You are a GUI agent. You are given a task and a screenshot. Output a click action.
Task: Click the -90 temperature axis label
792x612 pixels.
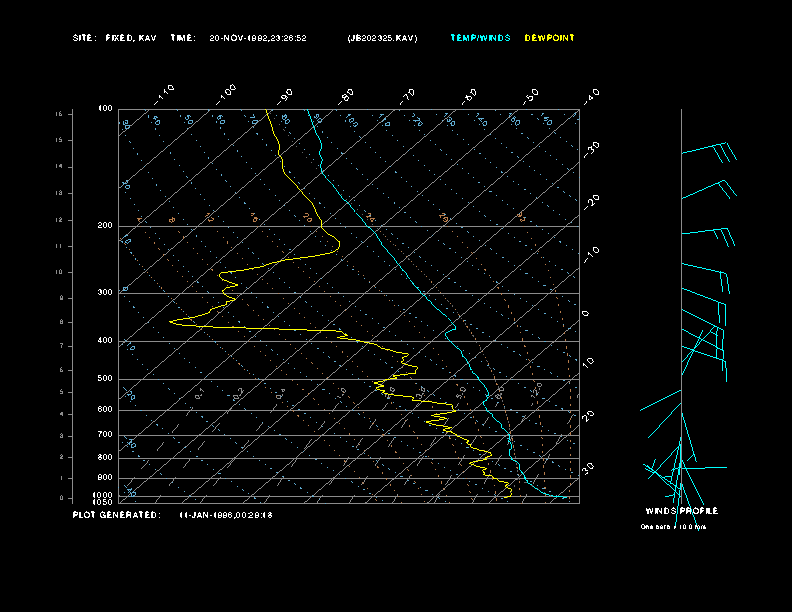(x=287, y=95)
